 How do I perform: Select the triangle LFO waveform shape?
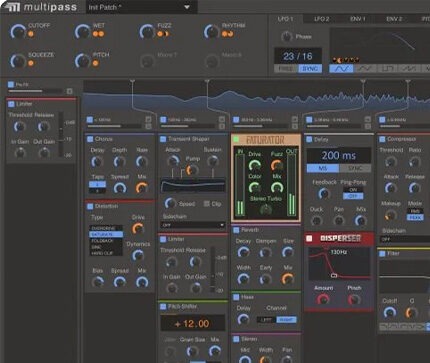365,69
